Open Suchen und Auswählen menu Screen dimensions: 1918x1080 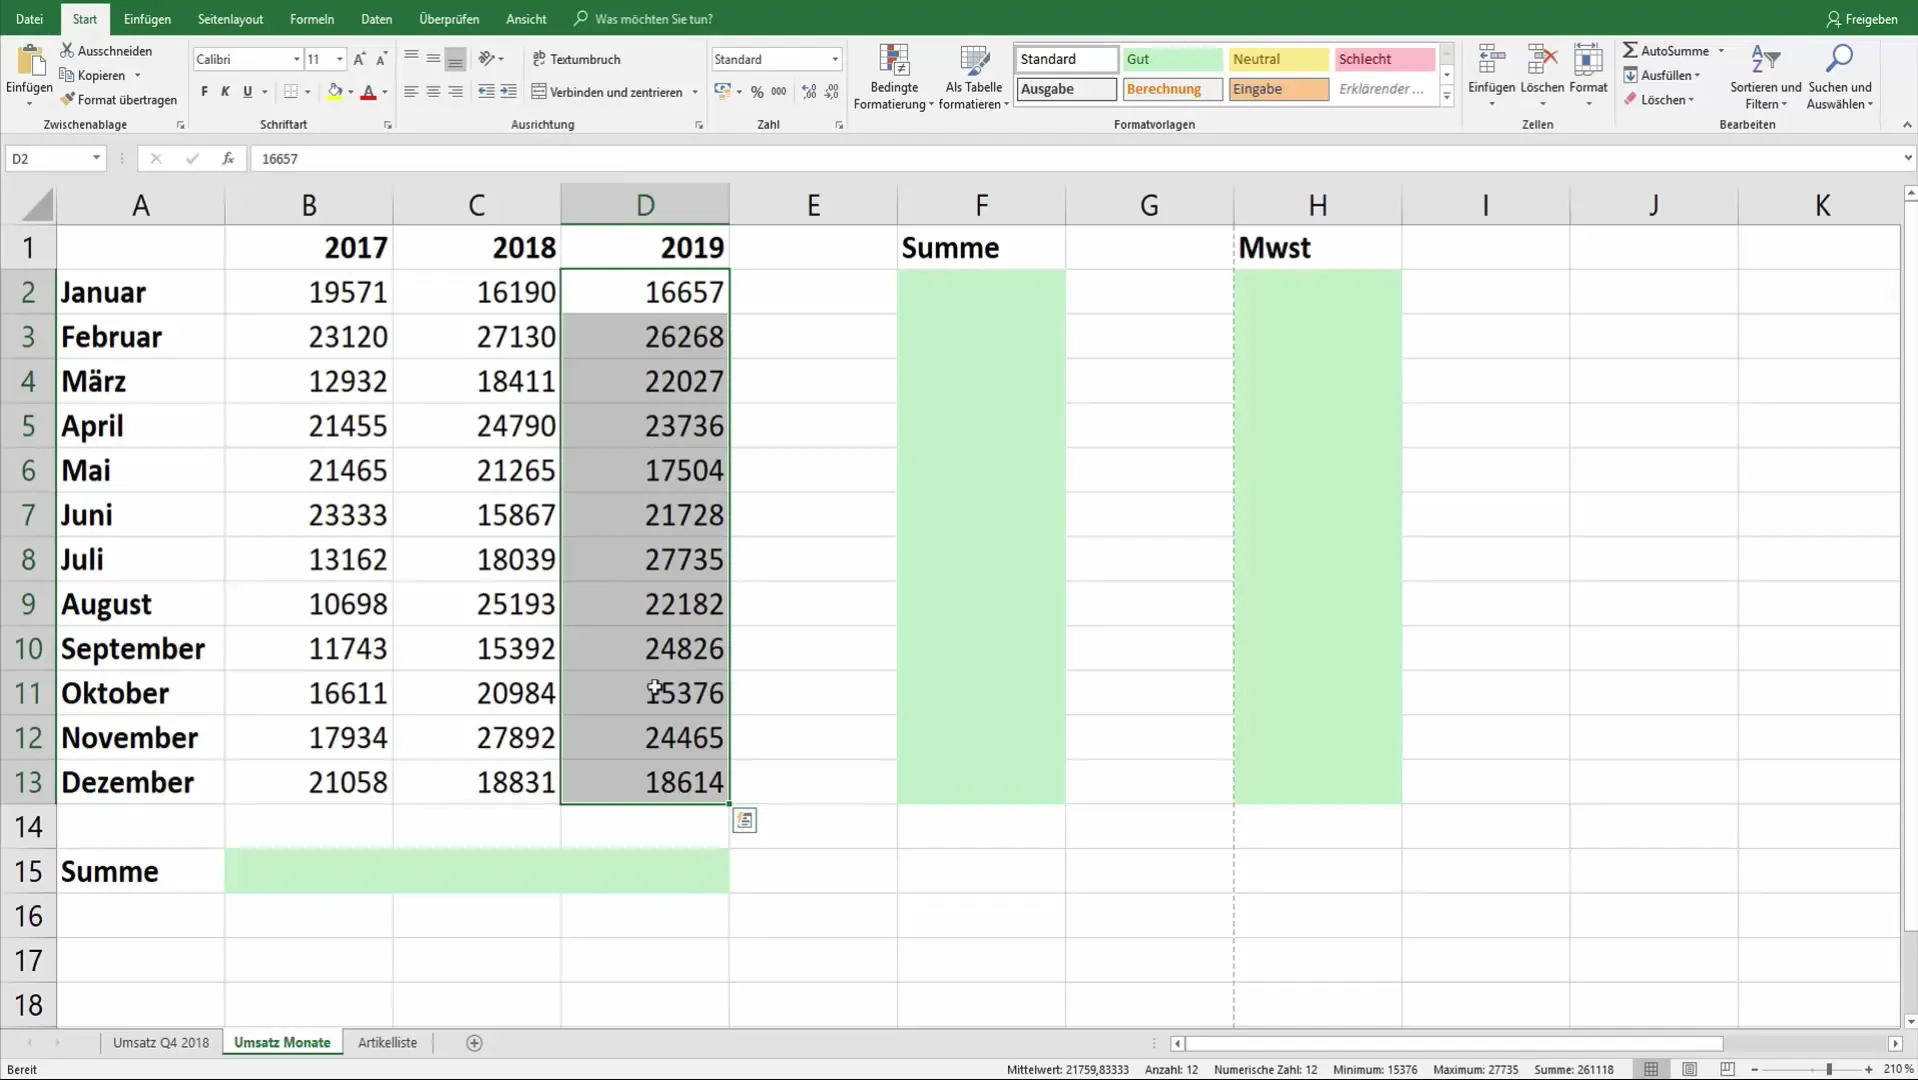coord(1840,77)
